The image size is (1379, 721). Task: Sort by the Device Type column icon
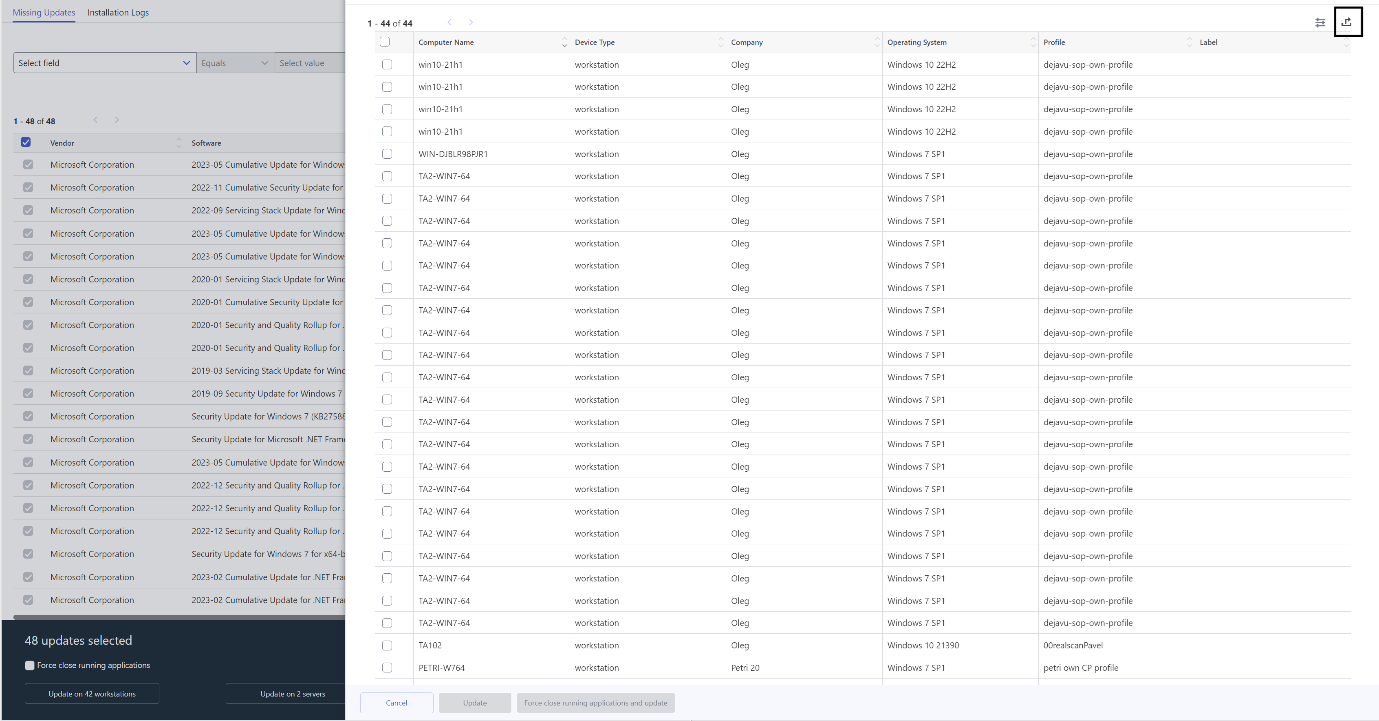tap(721, 43)
